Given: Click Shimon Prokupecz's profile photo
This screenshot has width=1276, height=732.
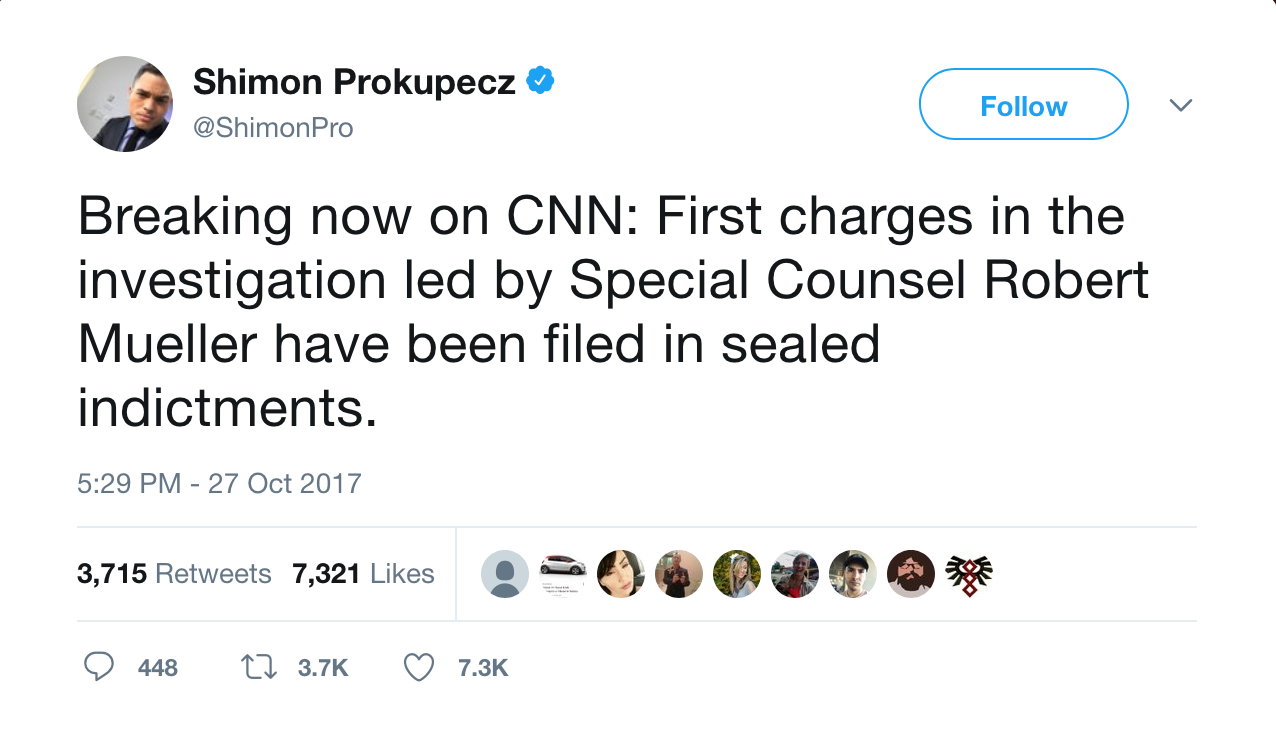Looking at the screenshot, I should point(125,104).
